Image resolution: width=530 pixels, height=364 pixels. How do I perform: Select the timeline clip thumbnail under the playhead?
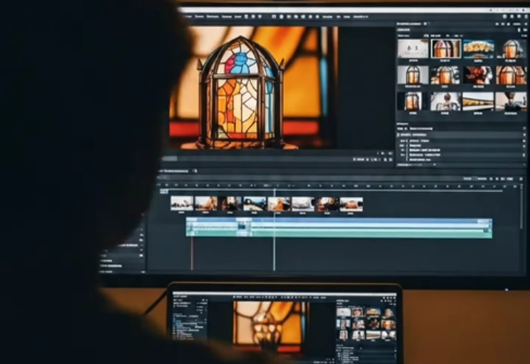click(x=279, y=204)
